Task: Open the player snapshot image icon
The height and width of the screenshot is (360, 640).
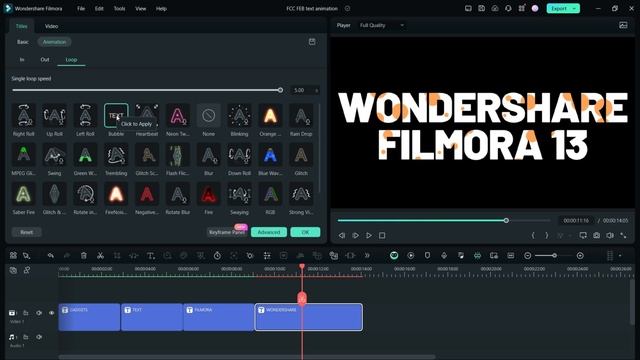Action: click(x=623, y=25)
